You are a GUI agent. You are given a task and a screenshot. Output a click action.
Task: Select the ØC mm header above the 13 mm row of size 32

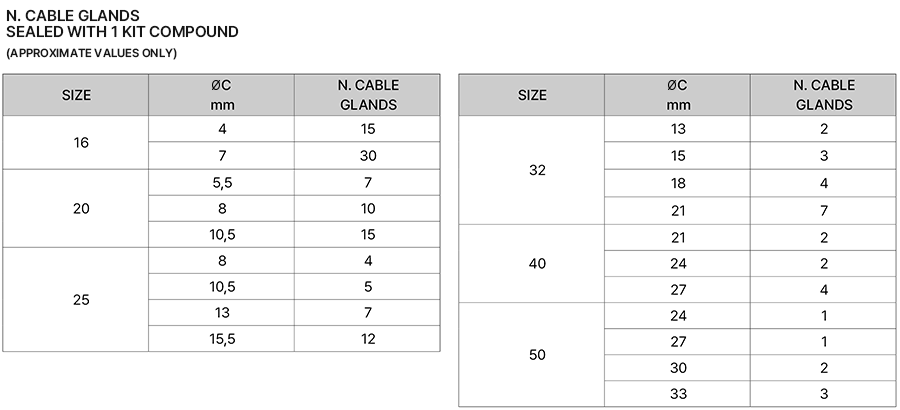pos(678,95)
